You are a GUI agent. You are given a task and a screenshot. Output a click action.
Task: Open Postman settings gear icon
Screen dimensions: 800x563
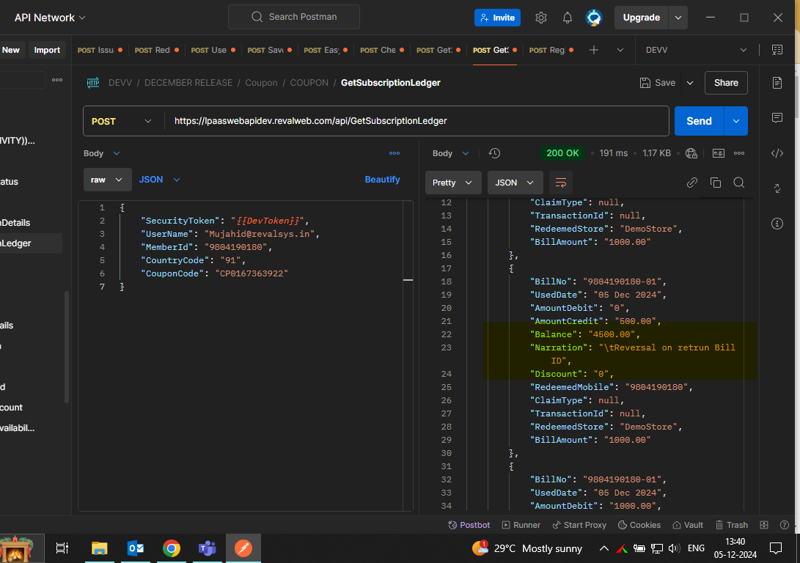(541, 18)
